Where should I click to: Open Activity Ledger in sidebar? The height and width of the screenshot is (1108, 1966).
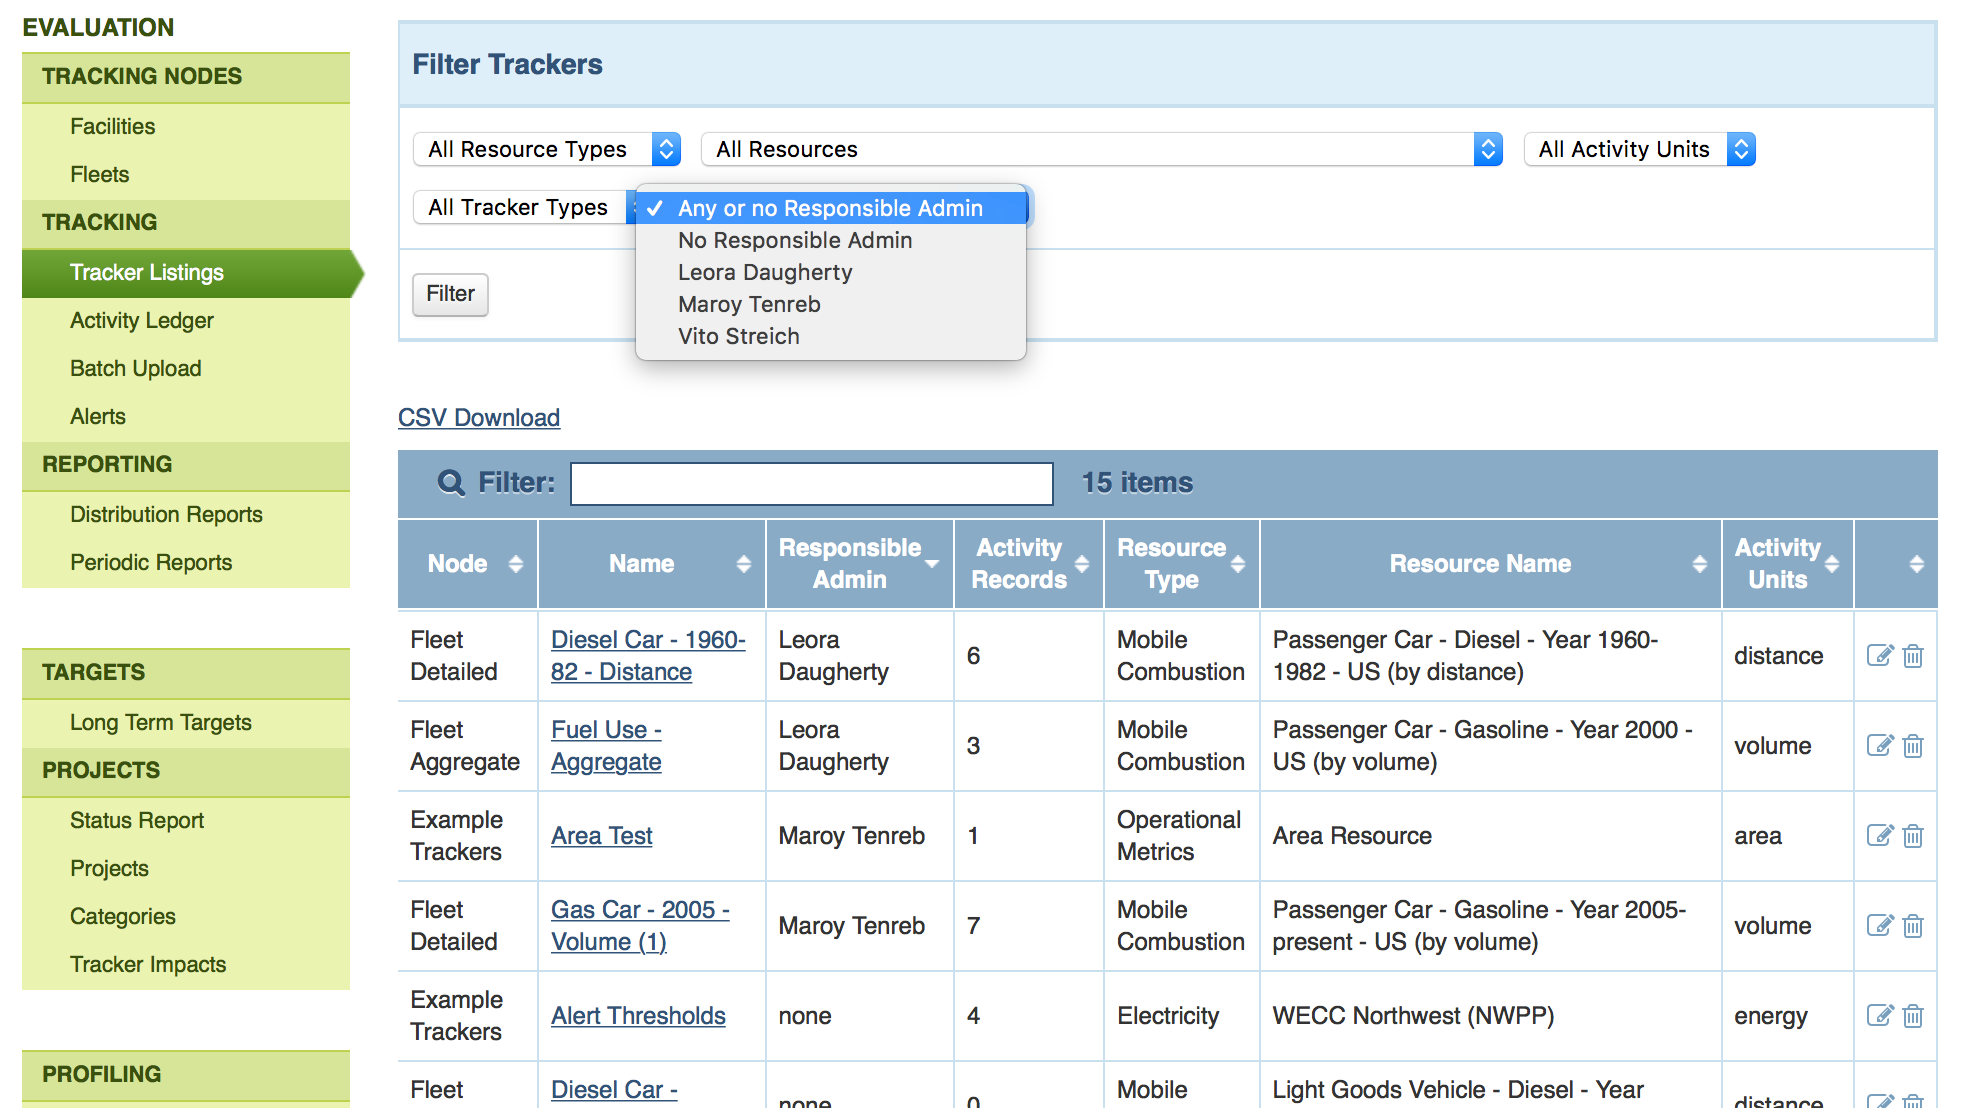tap(142, 320)
